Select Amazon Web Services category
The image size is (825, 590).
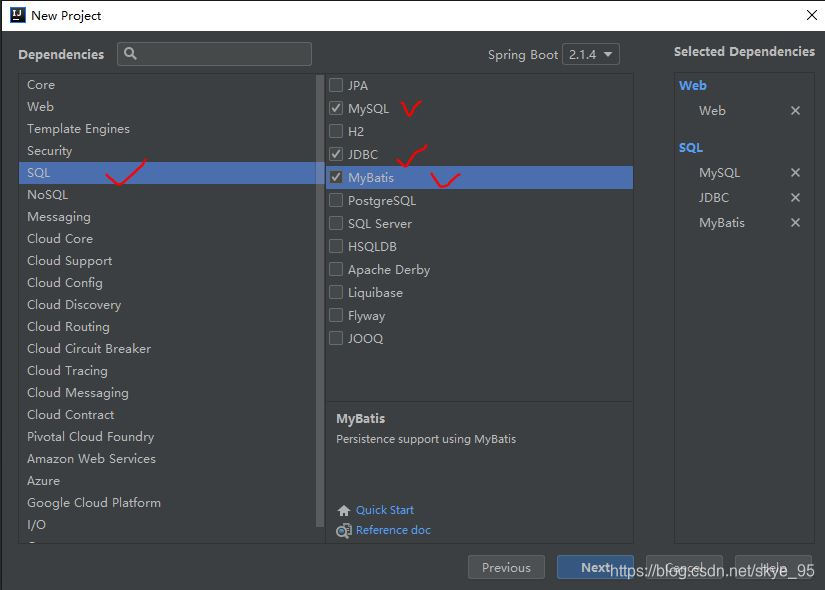(x=167, y=459)
